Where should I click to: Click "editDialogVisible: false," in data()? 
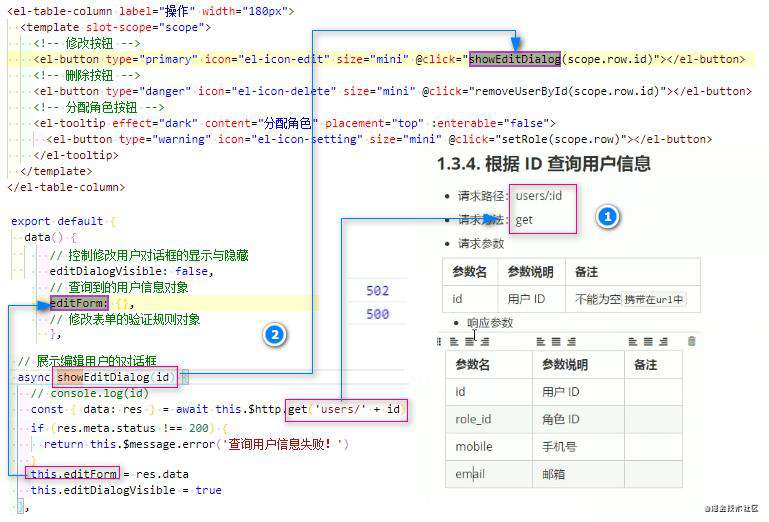coord(131,271)
